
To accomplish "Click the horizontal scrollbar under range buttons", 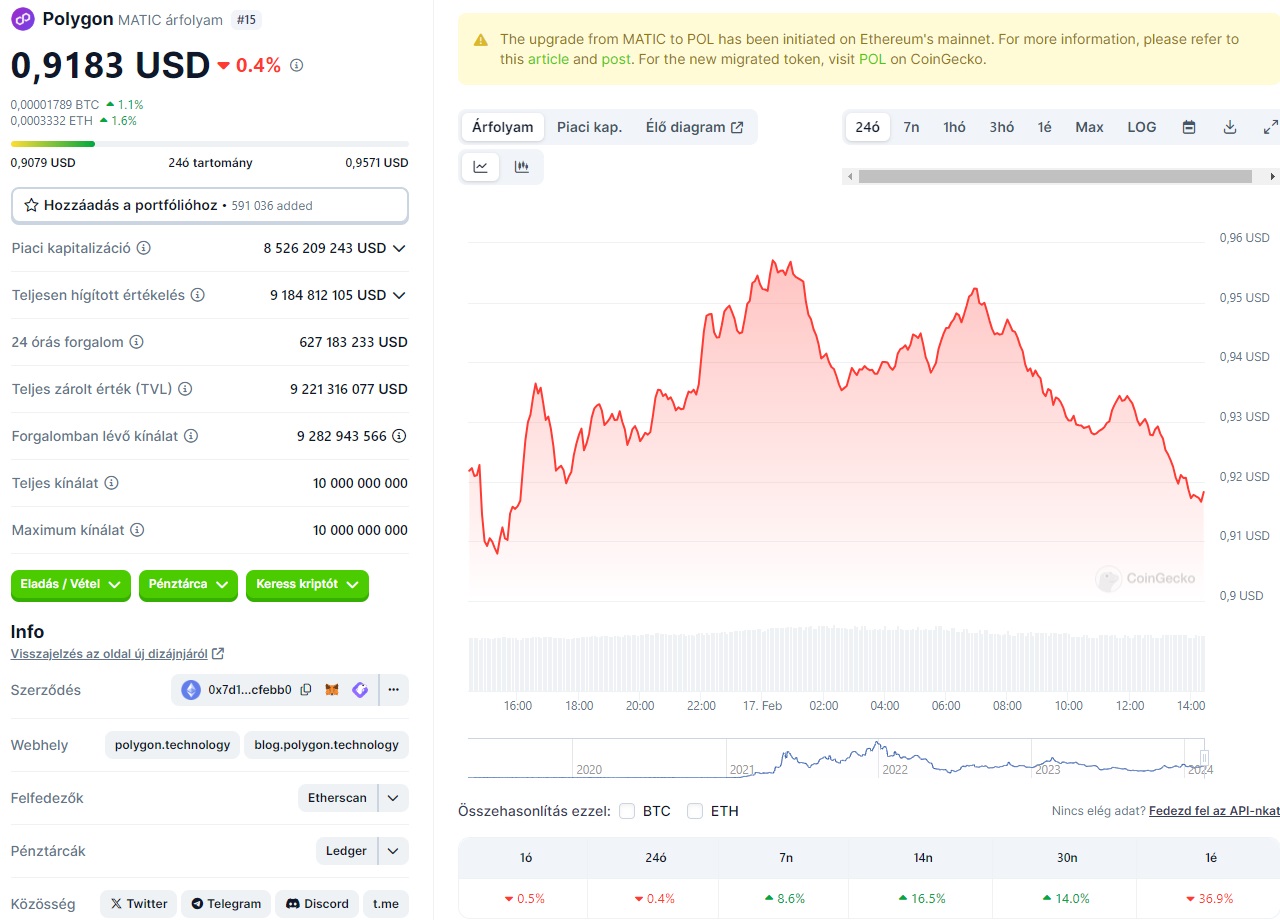I will click(x=1055, y=176).
